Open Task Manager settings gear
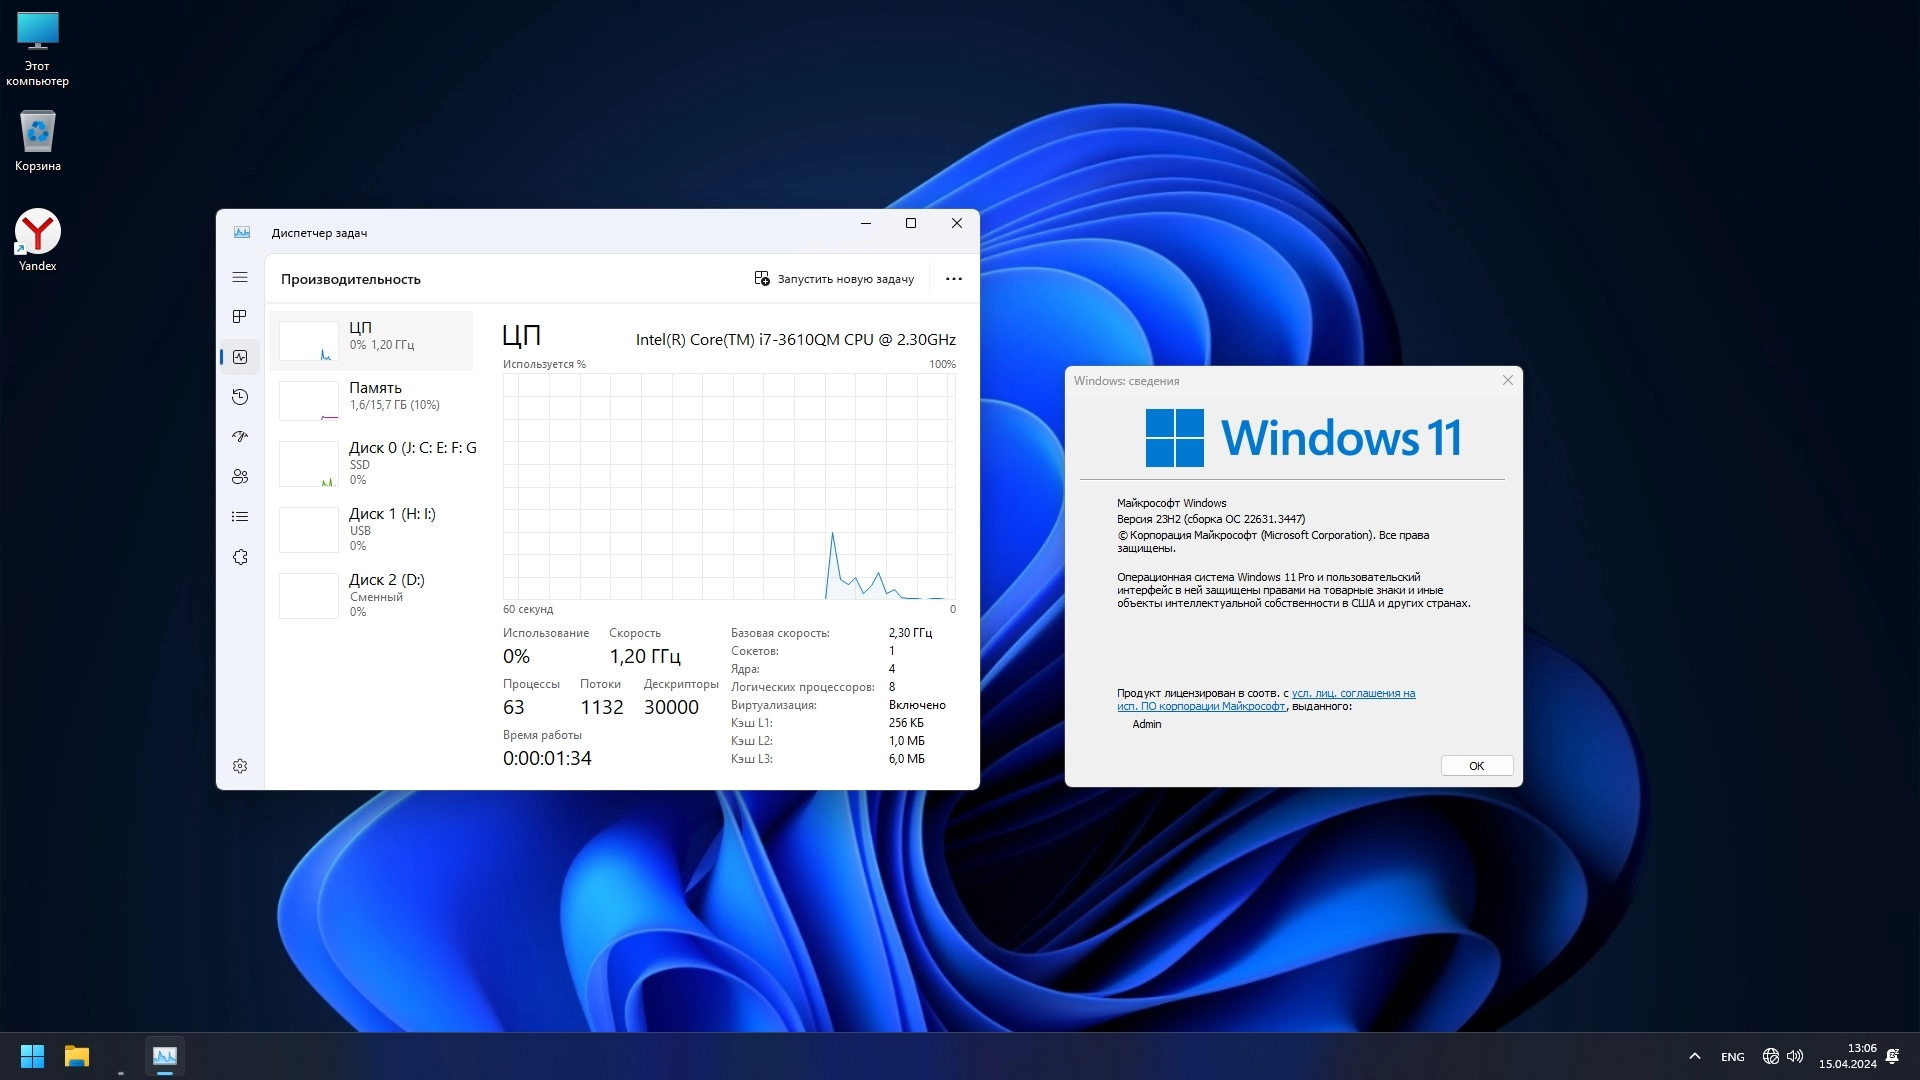1920x1080 pixels. pyautogui.click(x=240, y=766)
